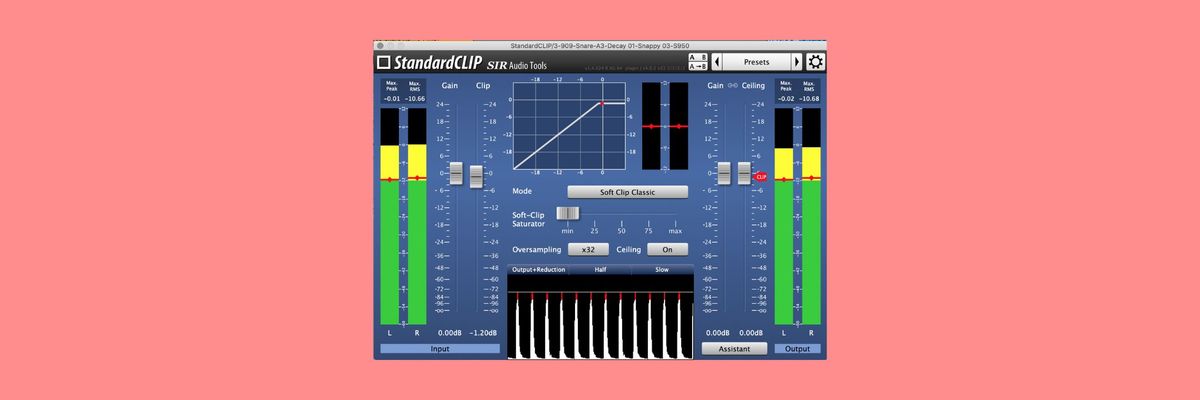The width and height of the screenshot is (1200, 400).
Task: Click the Ceiling fader handle
Action: point(744,173)
